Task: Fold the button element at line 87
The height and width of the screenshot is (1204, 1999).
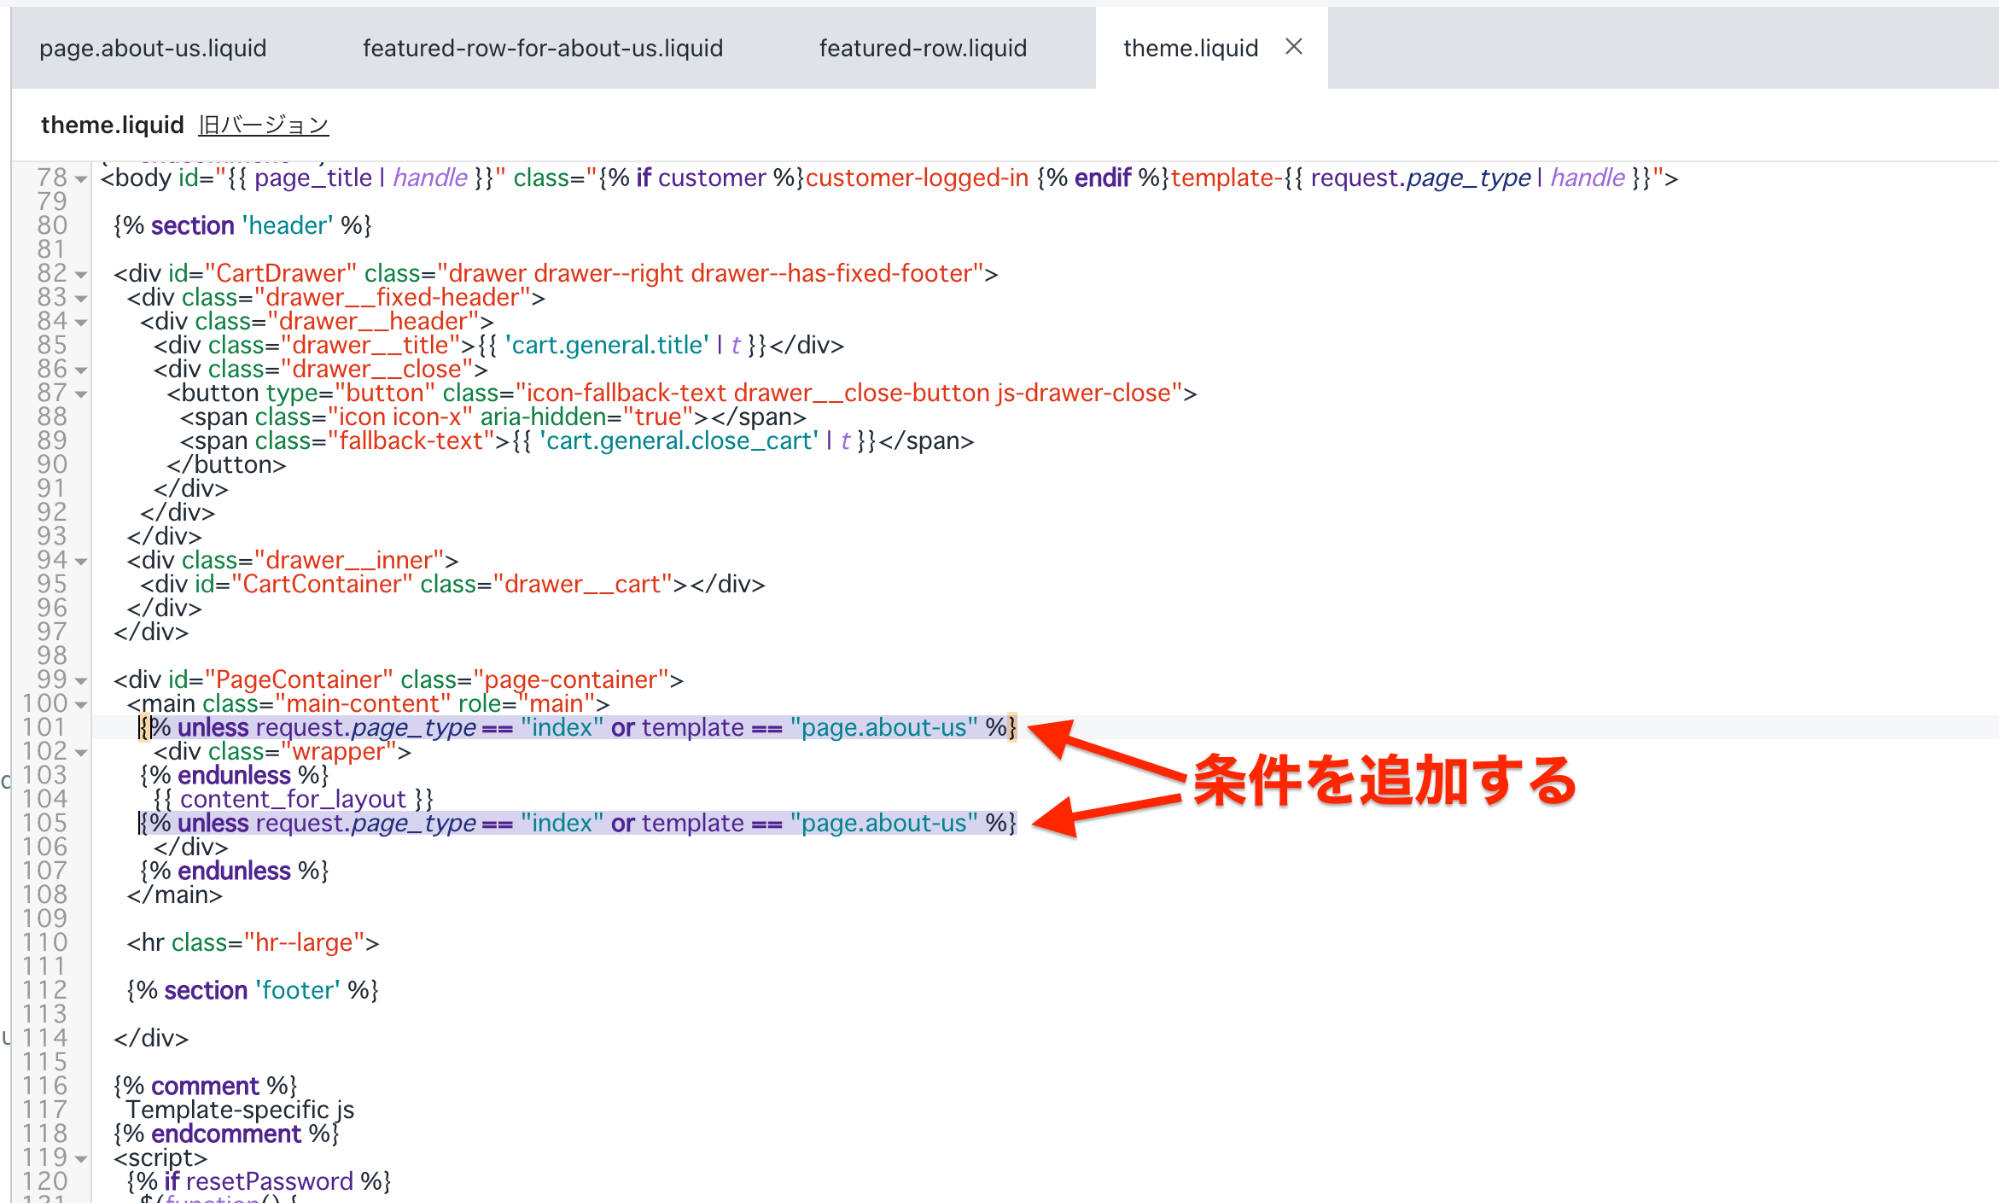Action: coord(81,395)
